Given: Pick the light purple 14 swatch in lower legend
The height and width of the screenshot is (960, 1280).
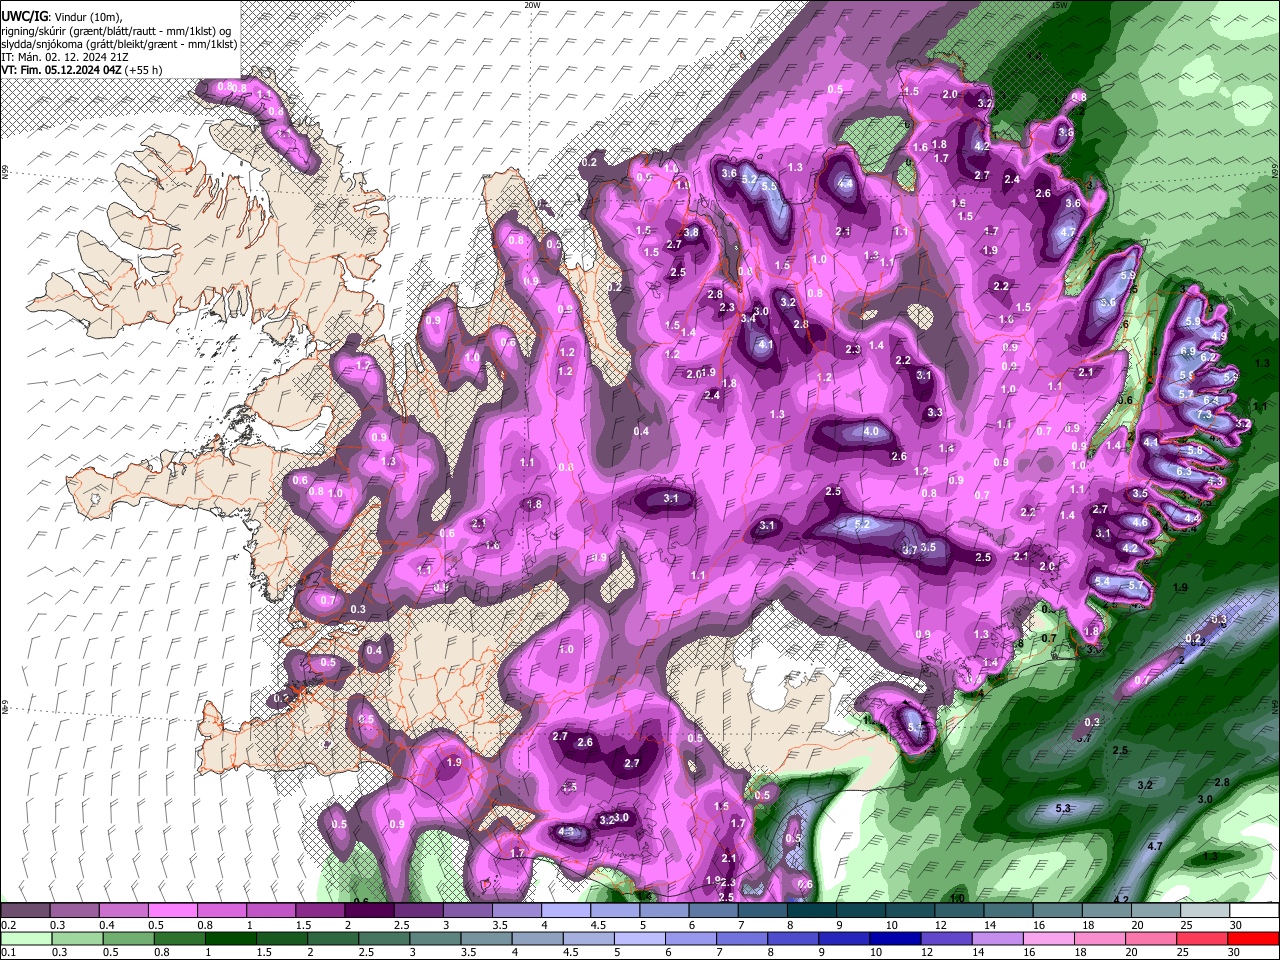Looking at the screenshot, I should [997, 938].
